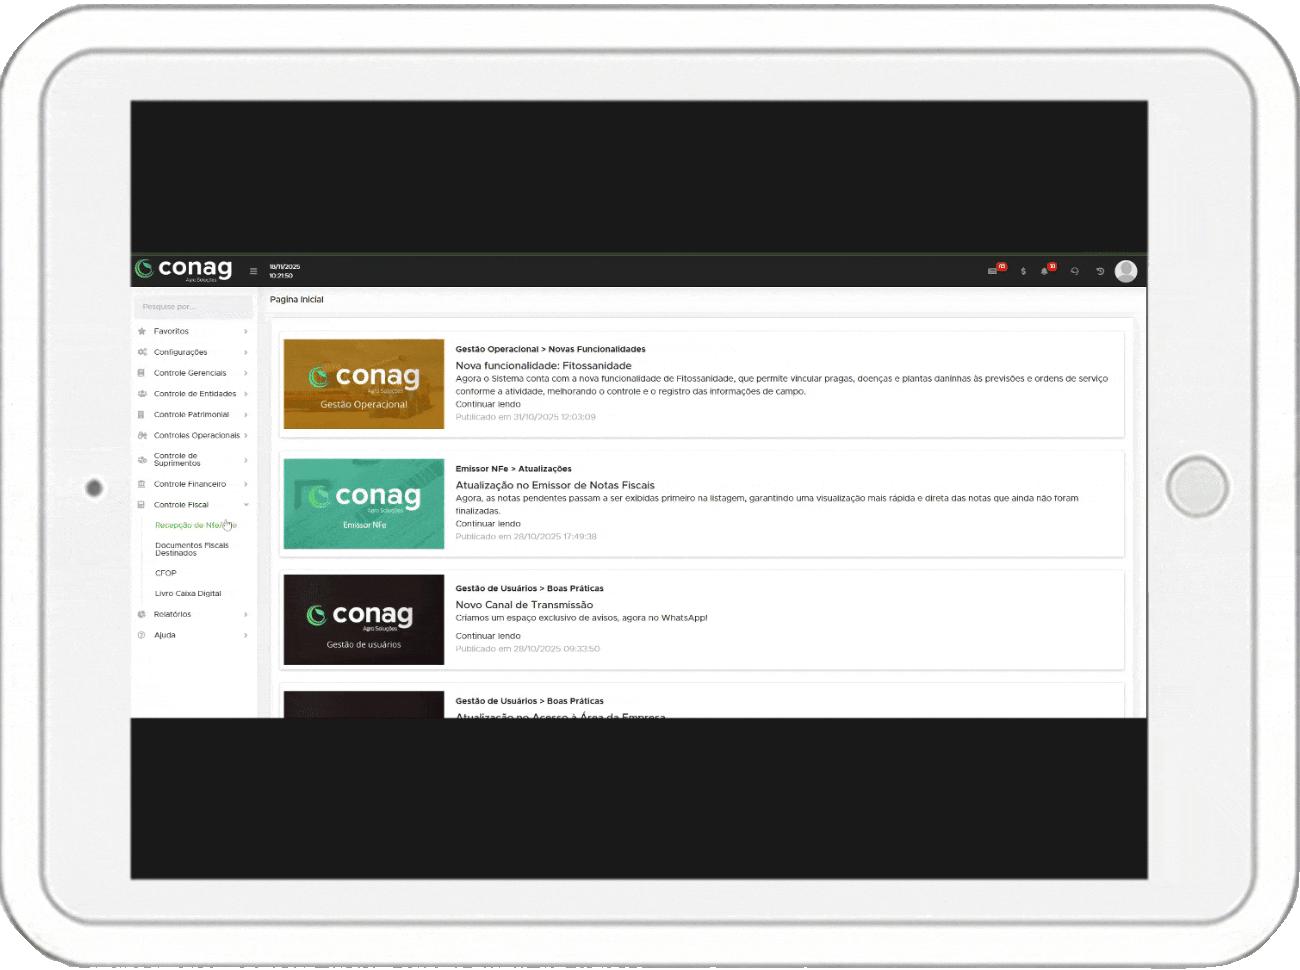Viewport: 1300px width, 970px height.
Task: Expand the Configurações sidebar section
Action: point(192,352)
